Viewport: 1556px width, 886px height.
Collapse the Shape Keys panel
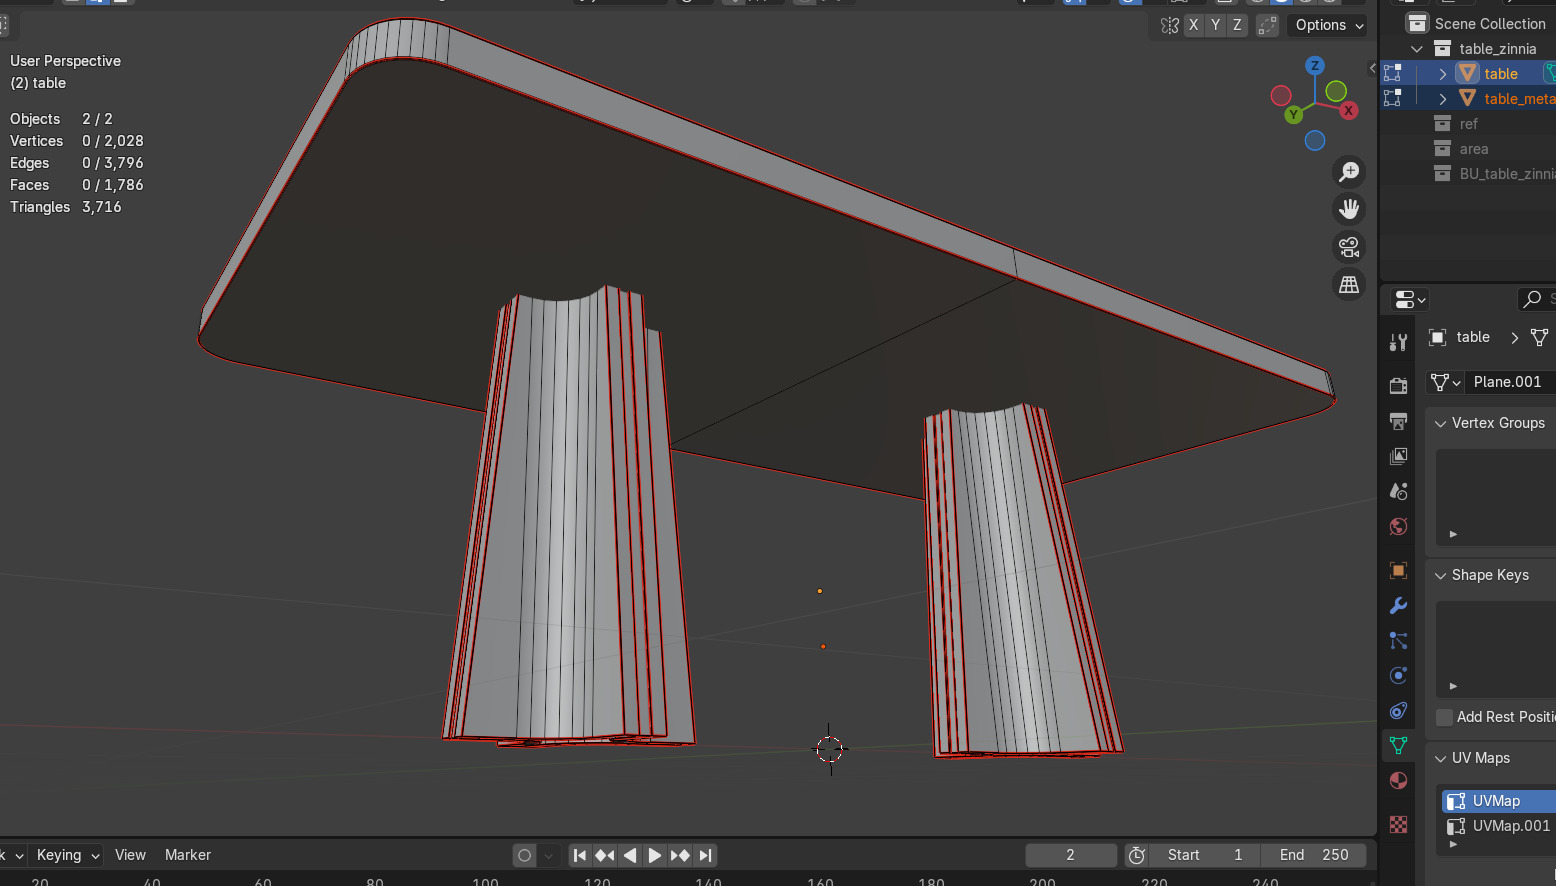1441,575
